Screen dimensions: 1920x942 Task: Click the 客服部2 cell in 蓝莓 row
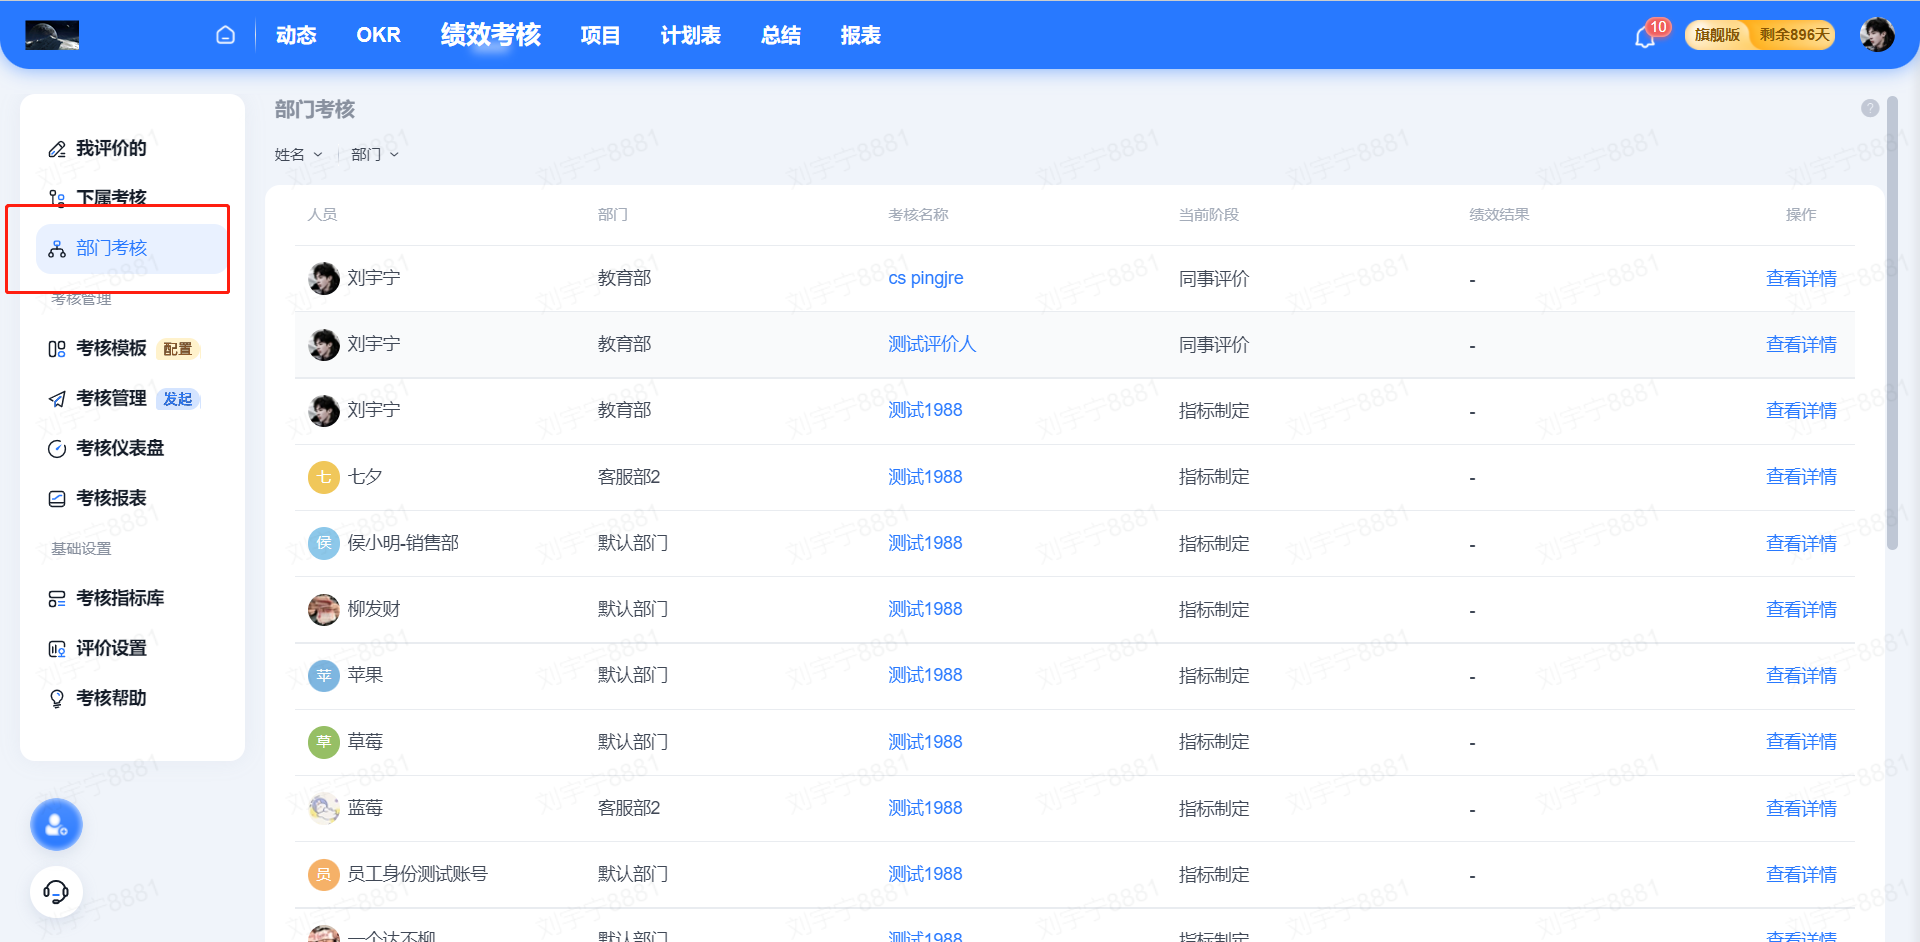(x=629, y=808)
